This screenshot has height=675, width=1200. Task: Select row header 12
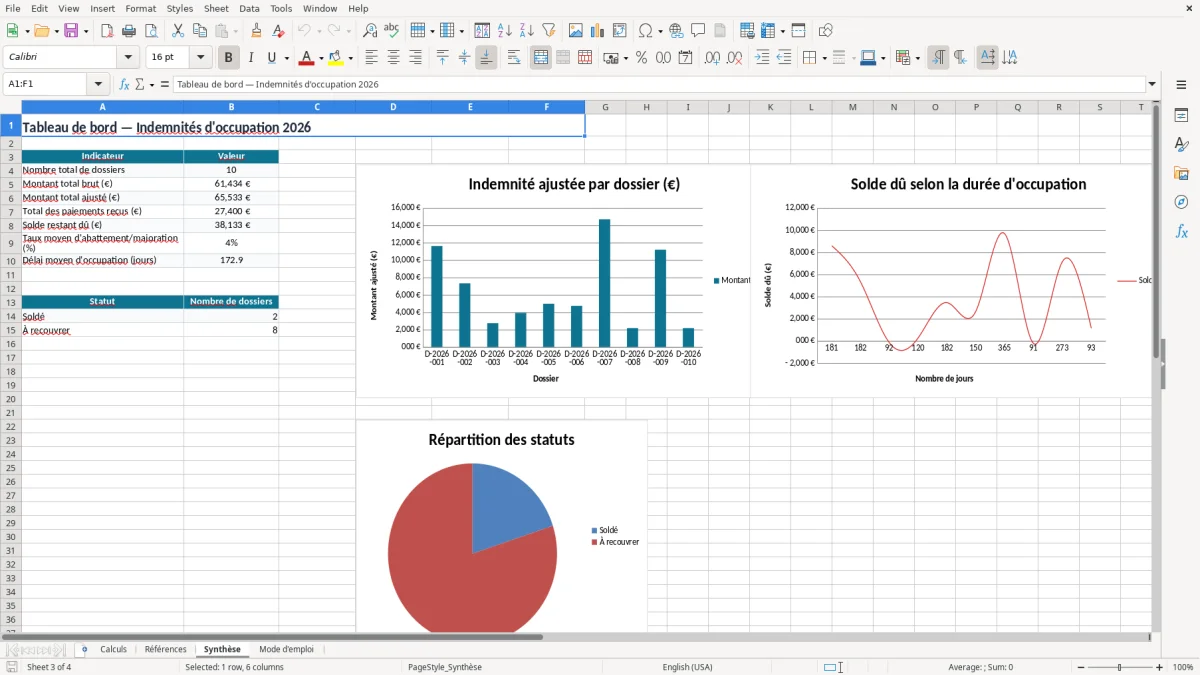pyautogui.click(x=11, y=288)
